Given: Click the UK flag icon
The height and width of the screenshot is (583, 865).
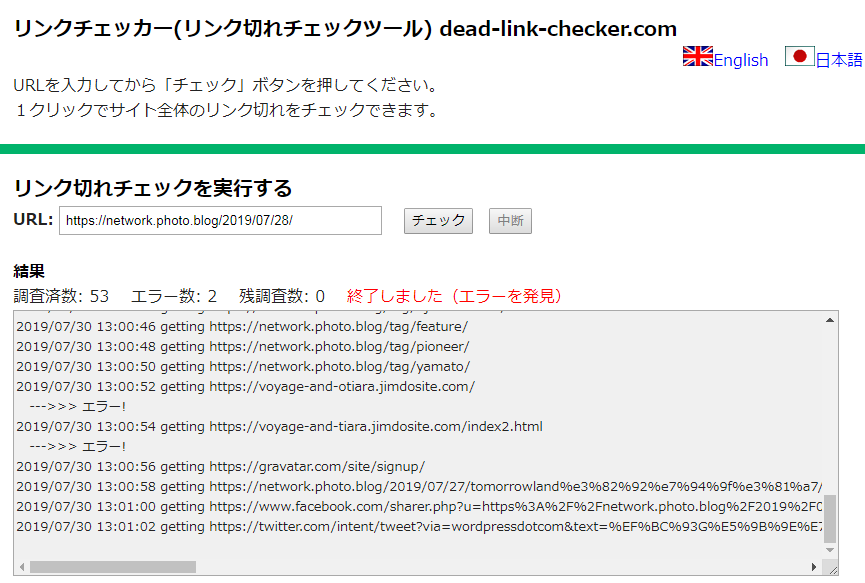Looking at the screenshot, I should point(697,56).
